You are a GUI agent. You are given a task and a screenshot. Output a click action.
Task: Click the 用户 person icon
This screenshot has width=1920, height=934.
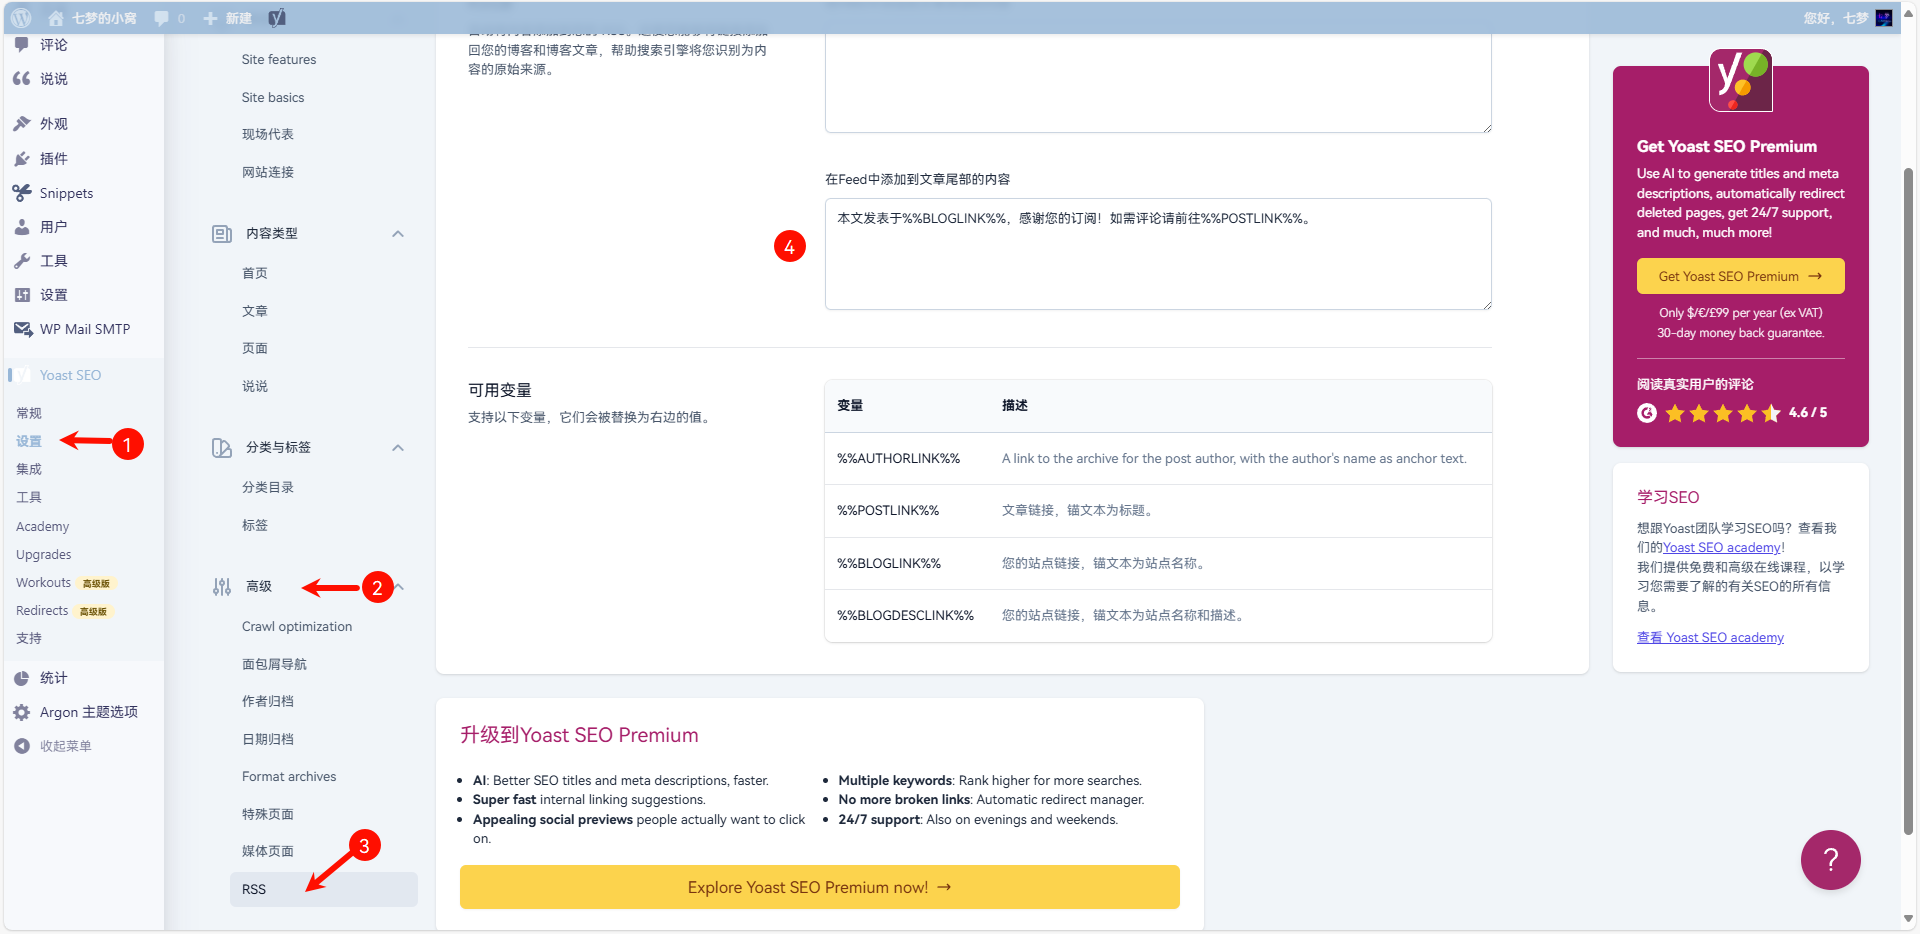click(x=22, y=227)
